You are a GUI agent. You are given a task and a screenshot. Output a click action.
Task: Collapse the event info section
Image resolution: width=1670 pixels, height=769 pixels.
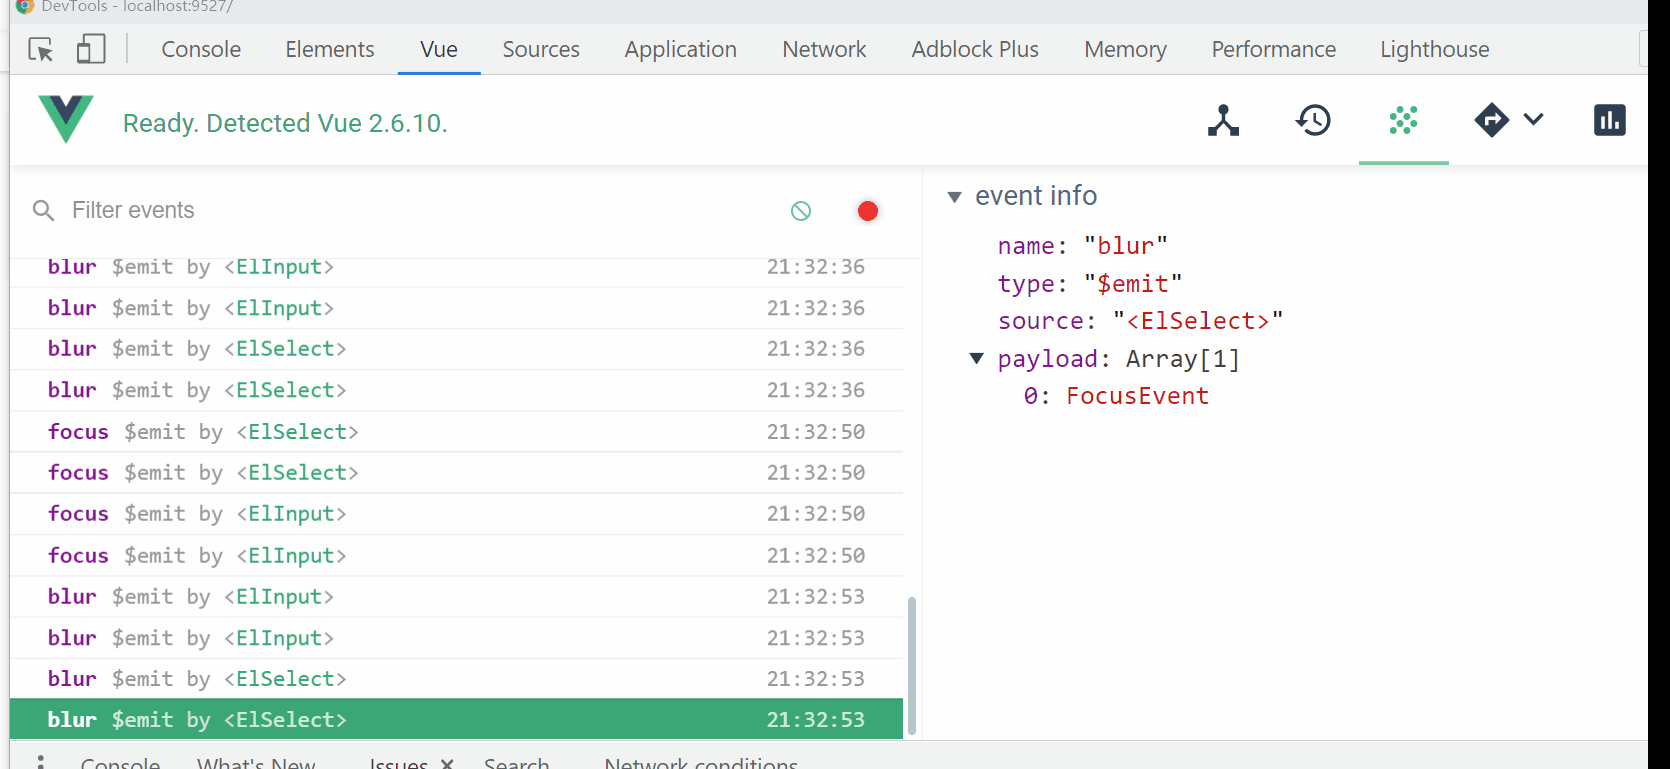tap(954, 197)
